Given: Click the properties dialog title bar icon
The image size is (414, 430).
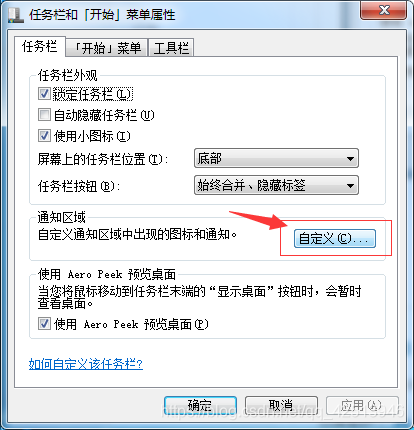Looking at the screenshot, I should pyautogui.click(x=16, y=15).
